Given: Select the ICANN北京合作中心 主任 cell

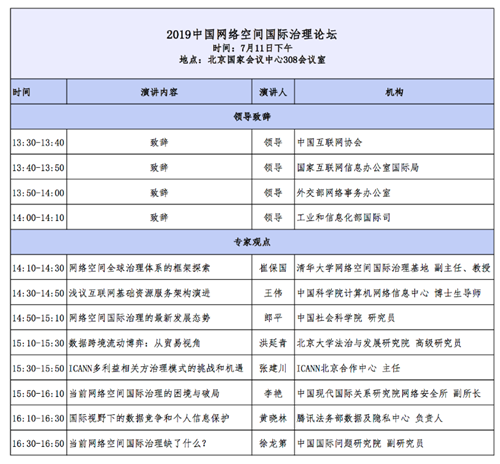Looking at the screenshot, I should 394,368.
